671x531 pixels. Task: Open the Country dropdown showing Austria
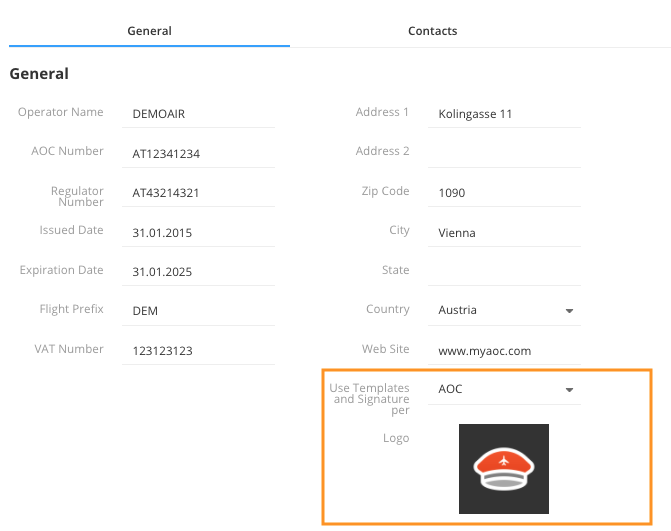click(x=504, y=310)
